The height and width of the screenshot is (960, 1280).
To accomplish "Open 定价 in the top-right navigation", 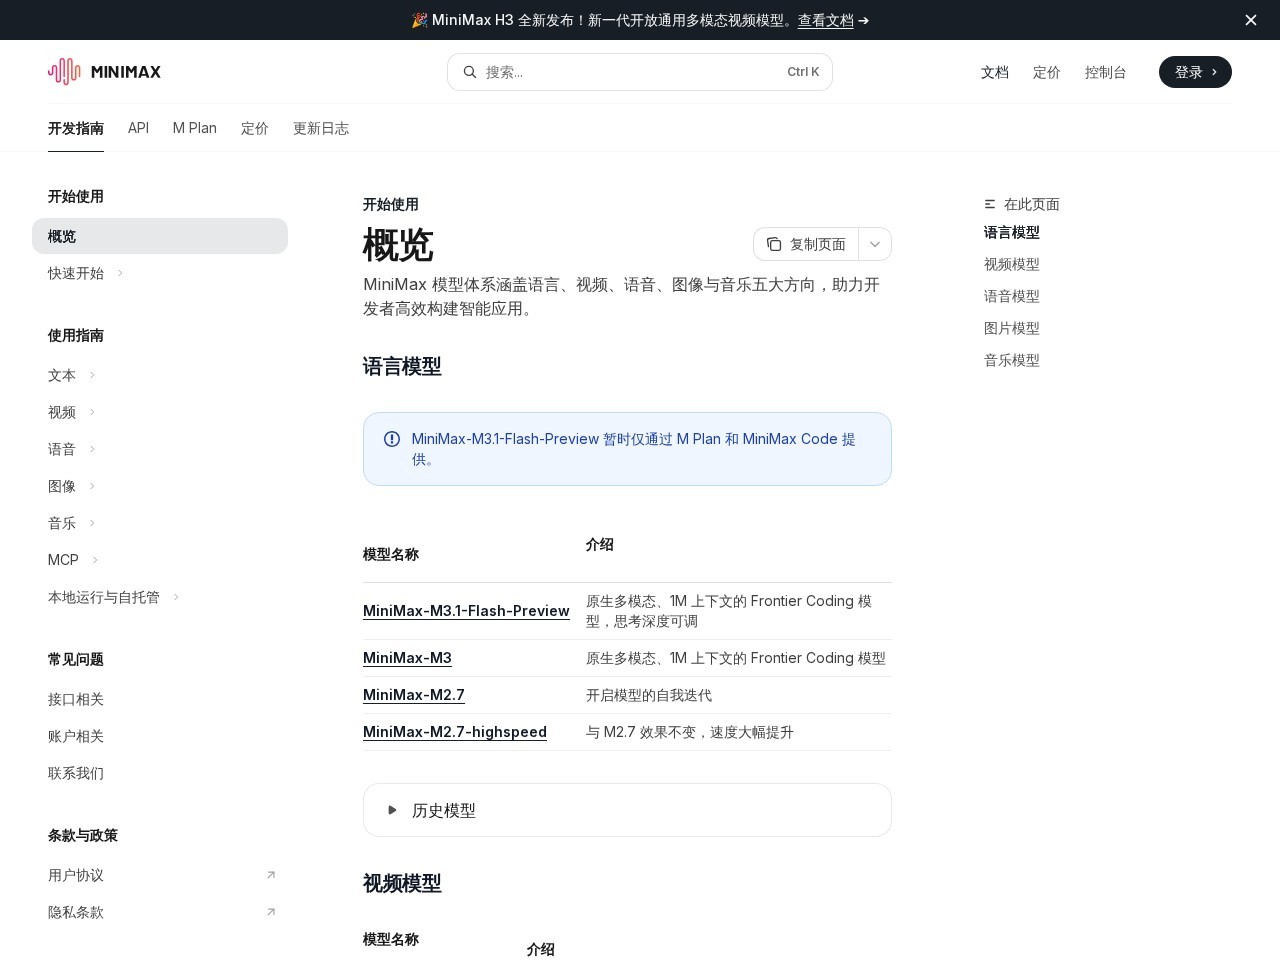I will tap(1046, 72).
